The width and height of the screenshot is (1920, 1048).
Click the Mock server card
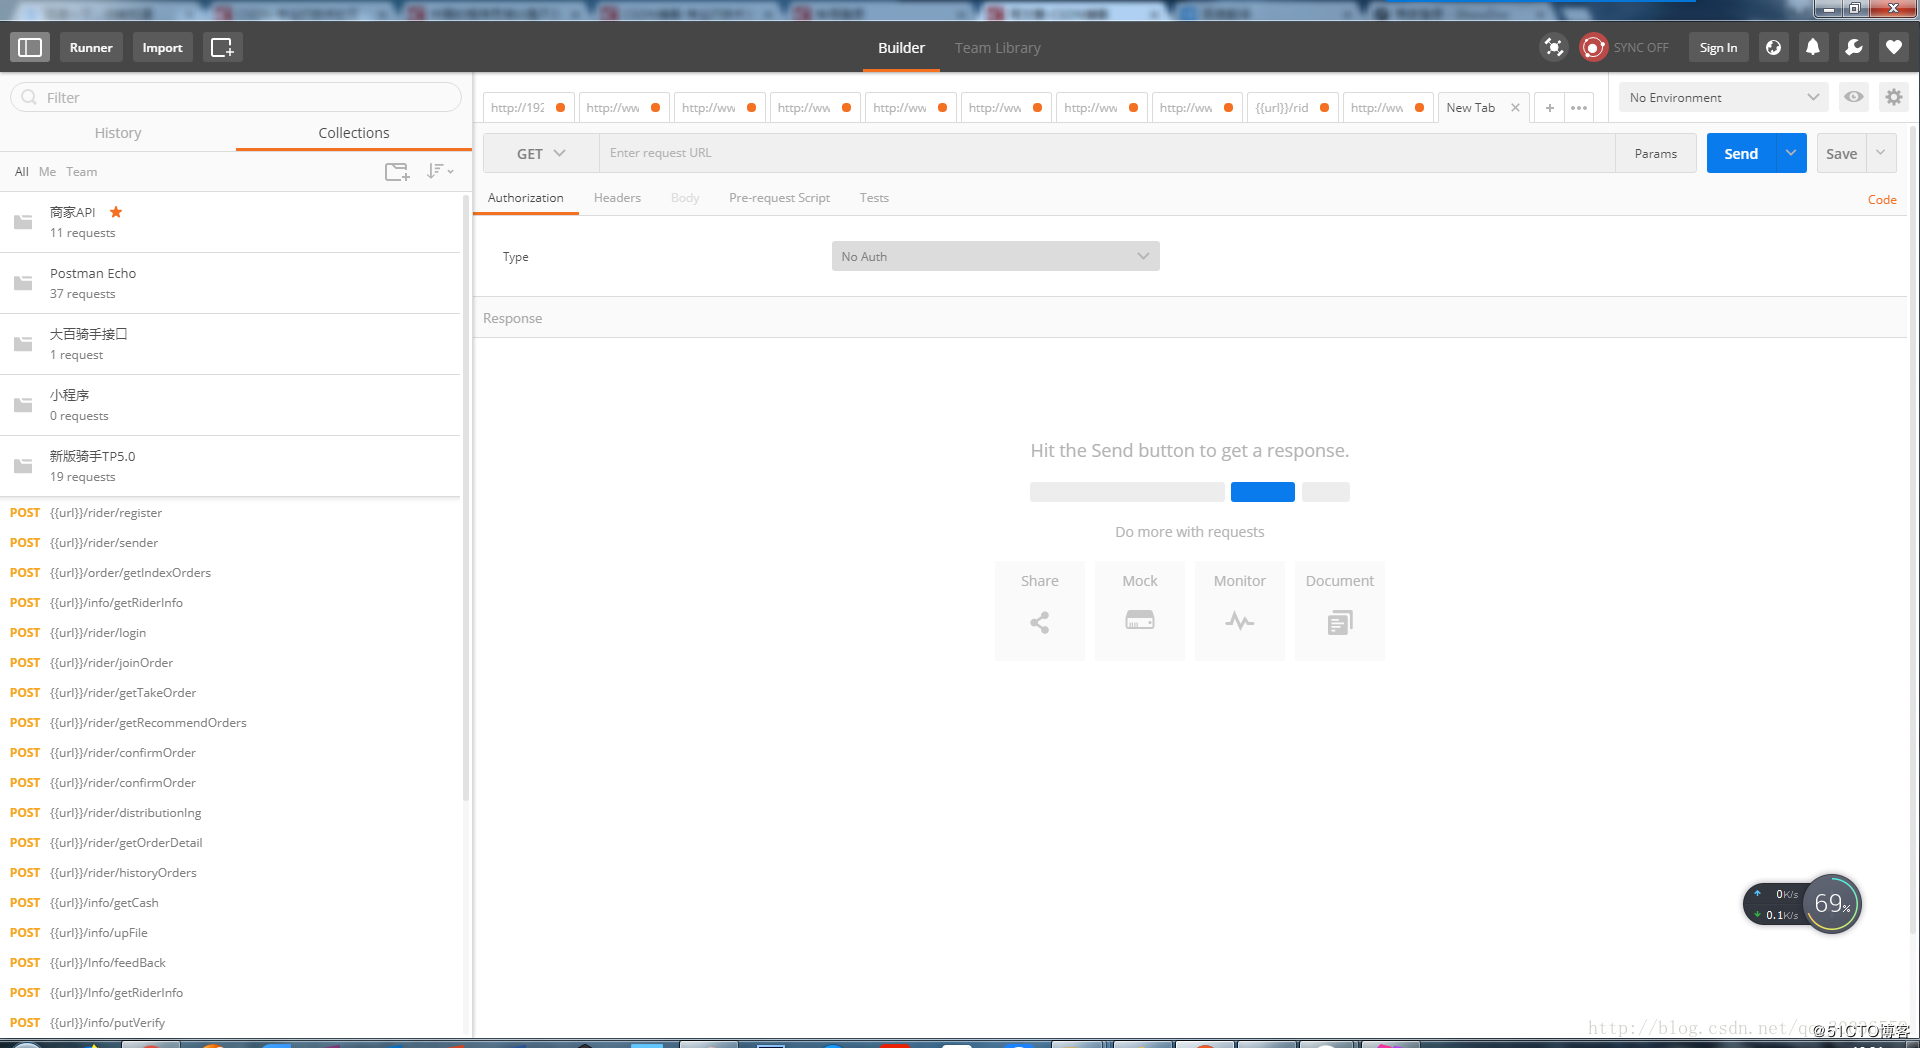1140,610
